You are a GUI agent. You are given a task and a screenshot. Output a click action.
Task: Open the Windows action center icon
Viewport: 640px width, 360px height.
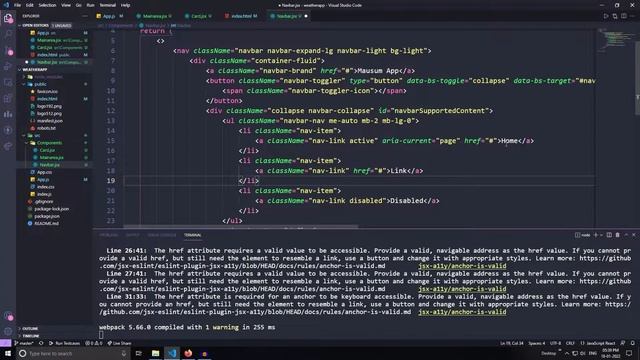pyautogui.click(x=629, y=353)
